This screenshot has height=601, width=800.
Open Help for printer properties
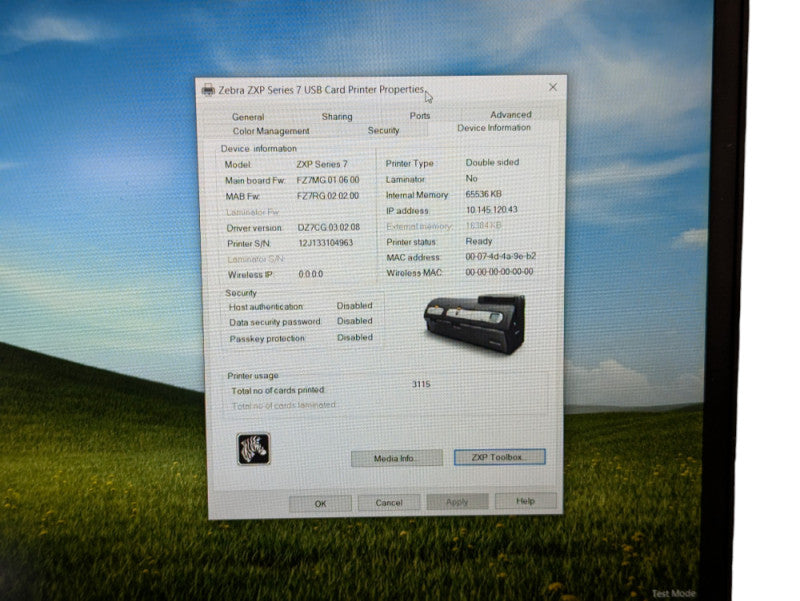coord(526,501)
